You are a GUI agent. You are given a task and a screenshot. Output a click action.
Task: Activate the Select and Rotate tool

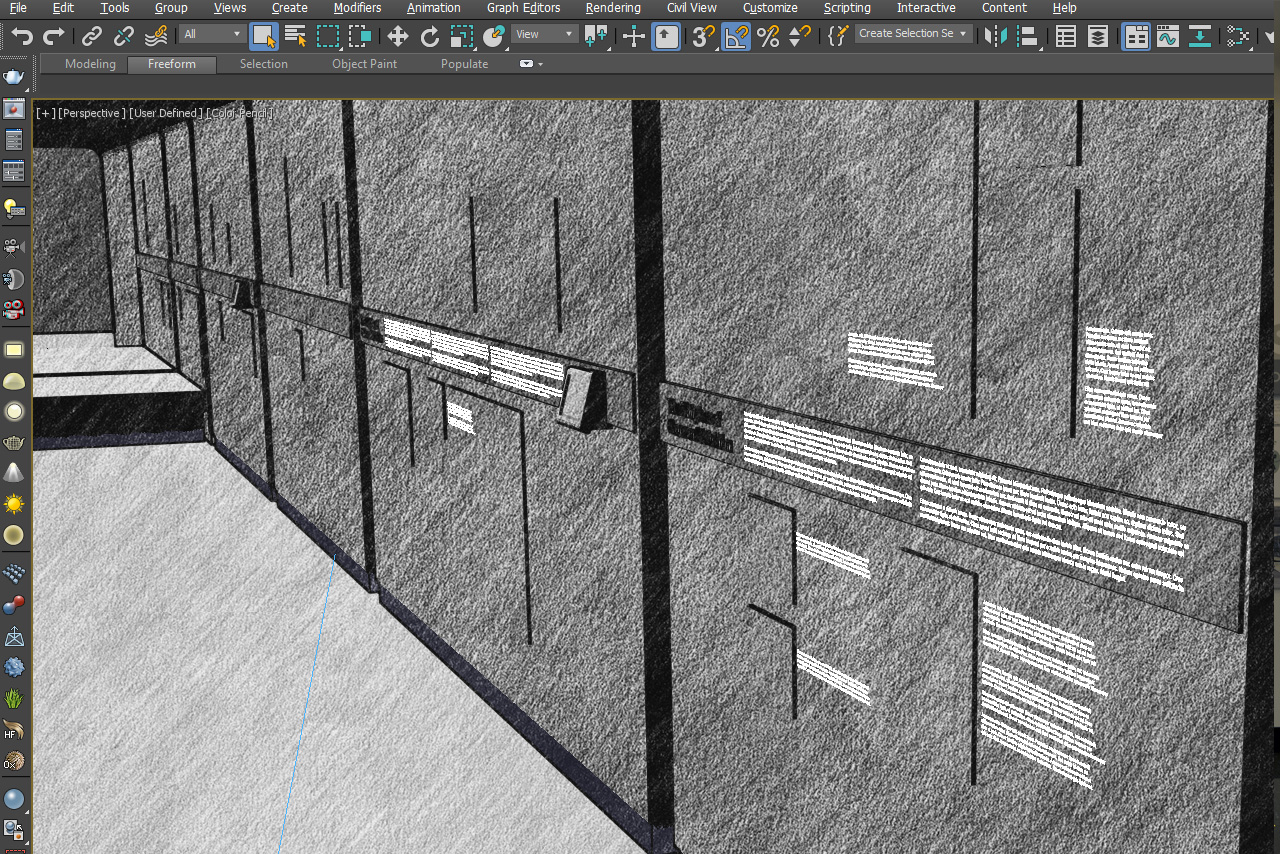[430, 37]
